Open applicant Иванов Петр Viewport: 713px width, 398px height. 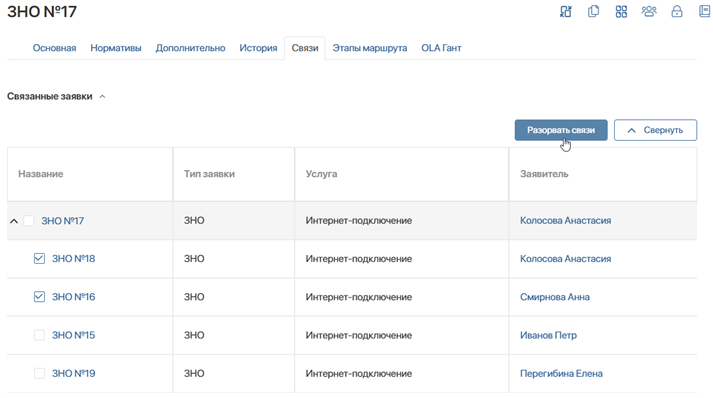(x=548, y=335)
